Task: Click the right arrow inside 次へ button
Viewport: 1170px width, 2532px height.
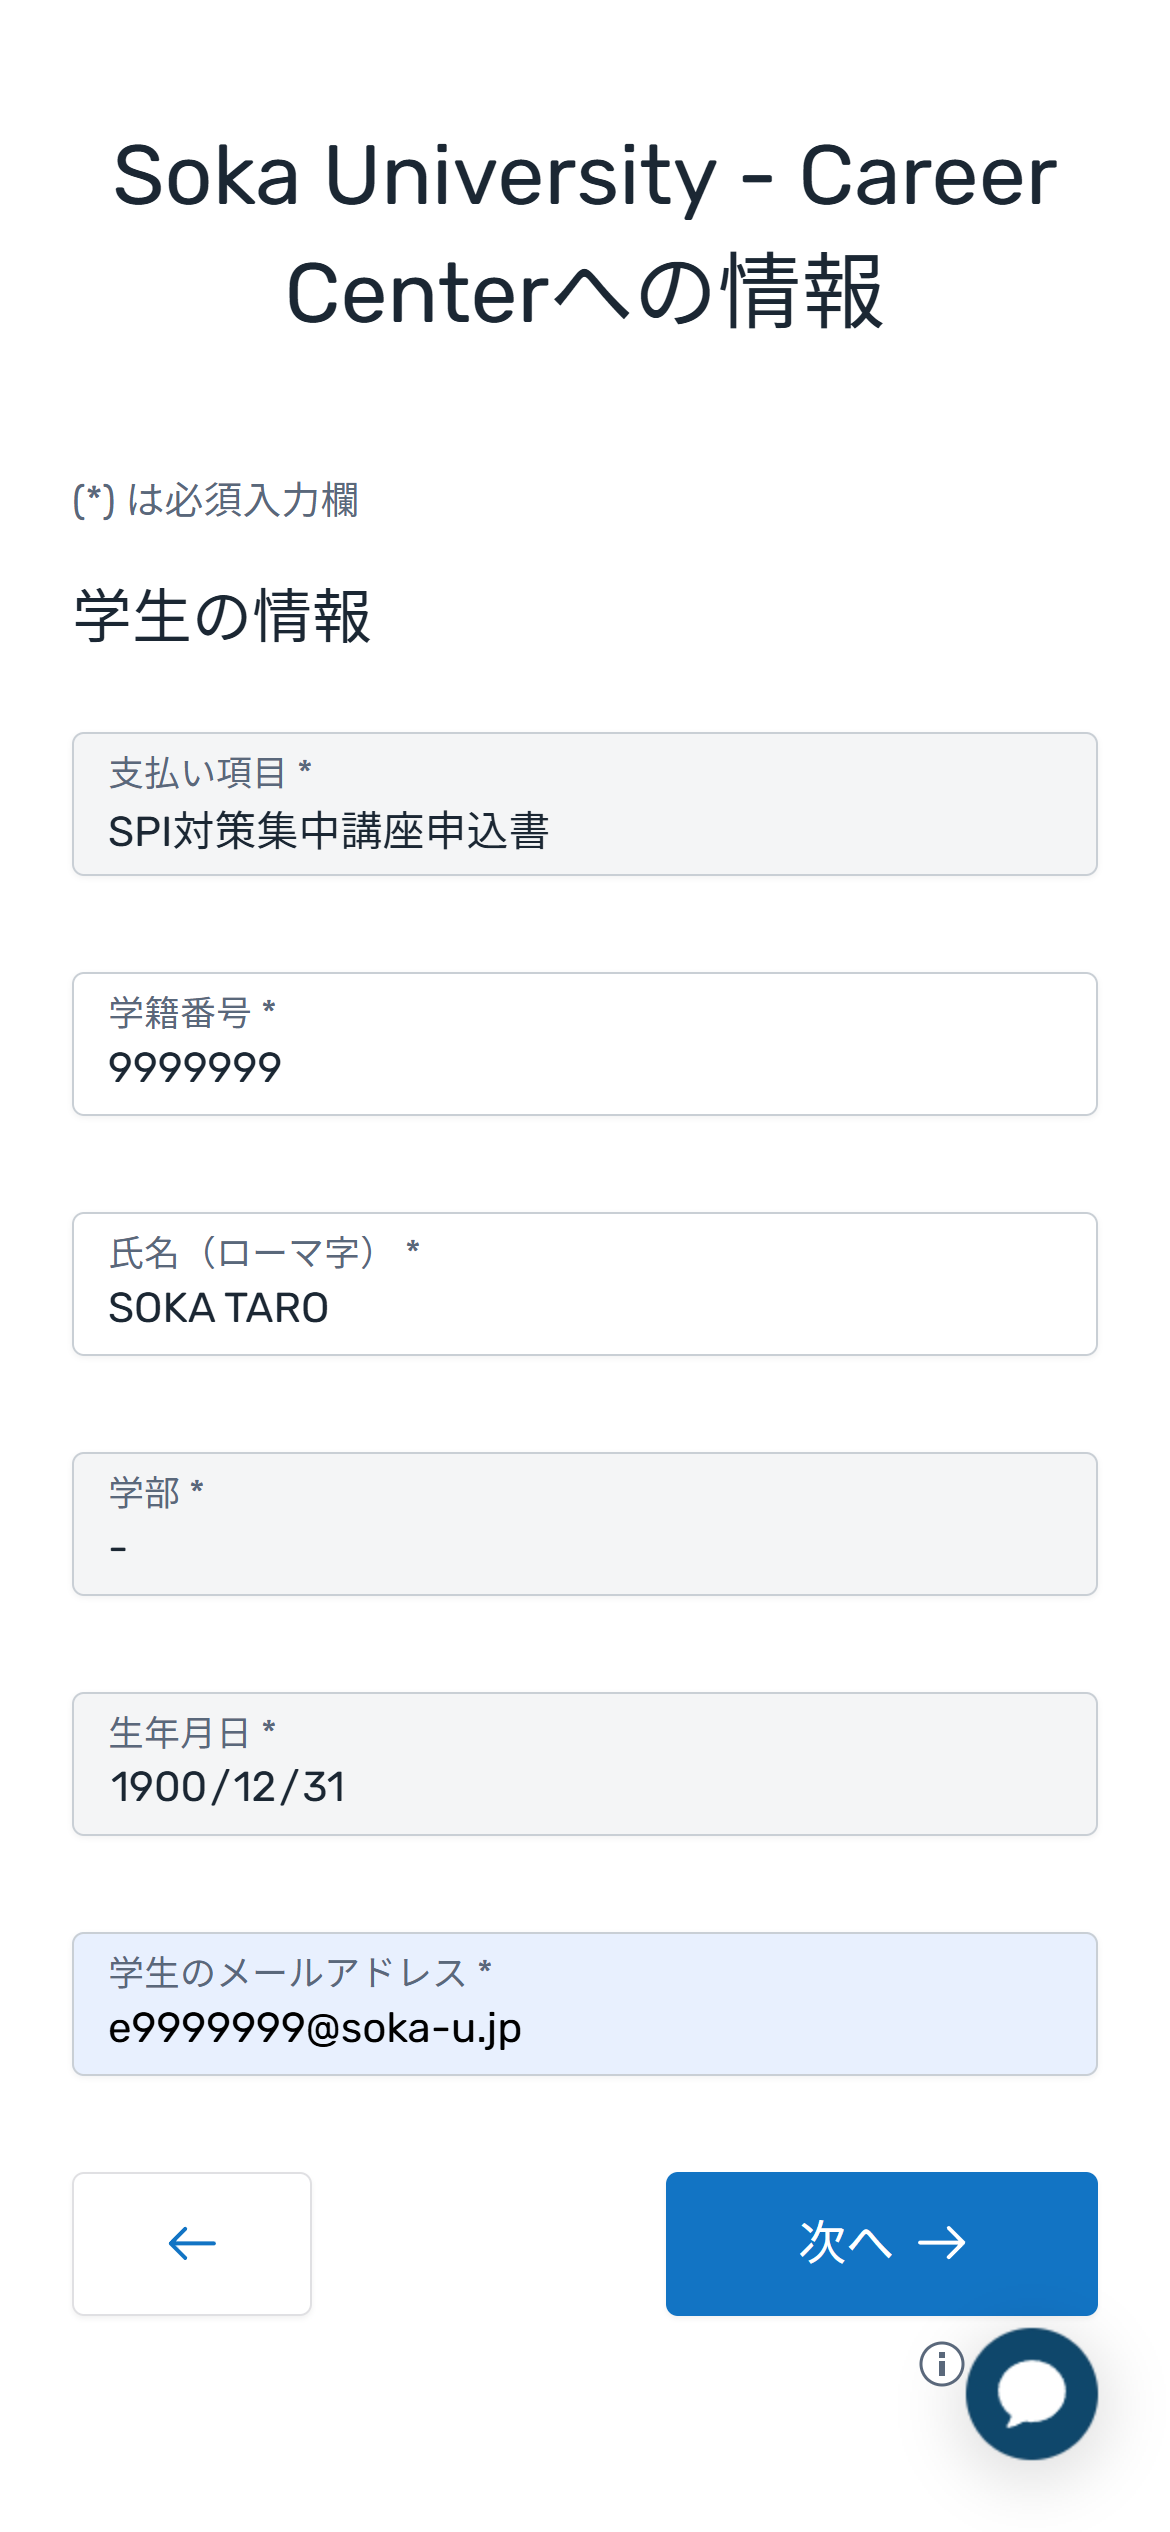Action: click(942, 2243)
